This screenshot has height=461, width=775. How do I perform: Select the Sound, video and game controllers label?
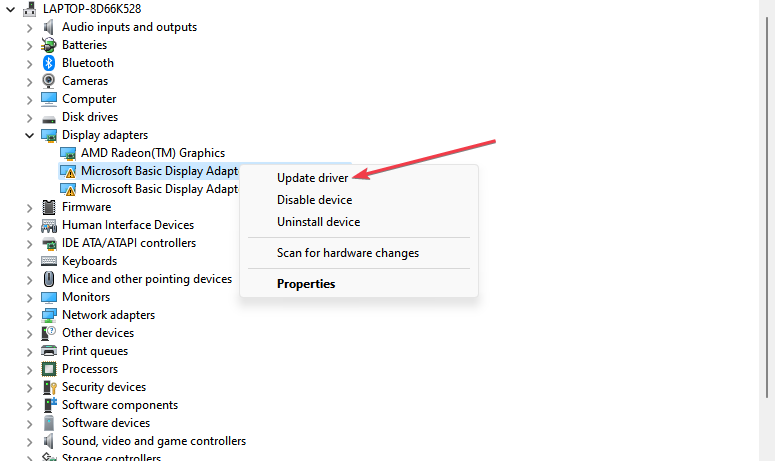(154, 441)
